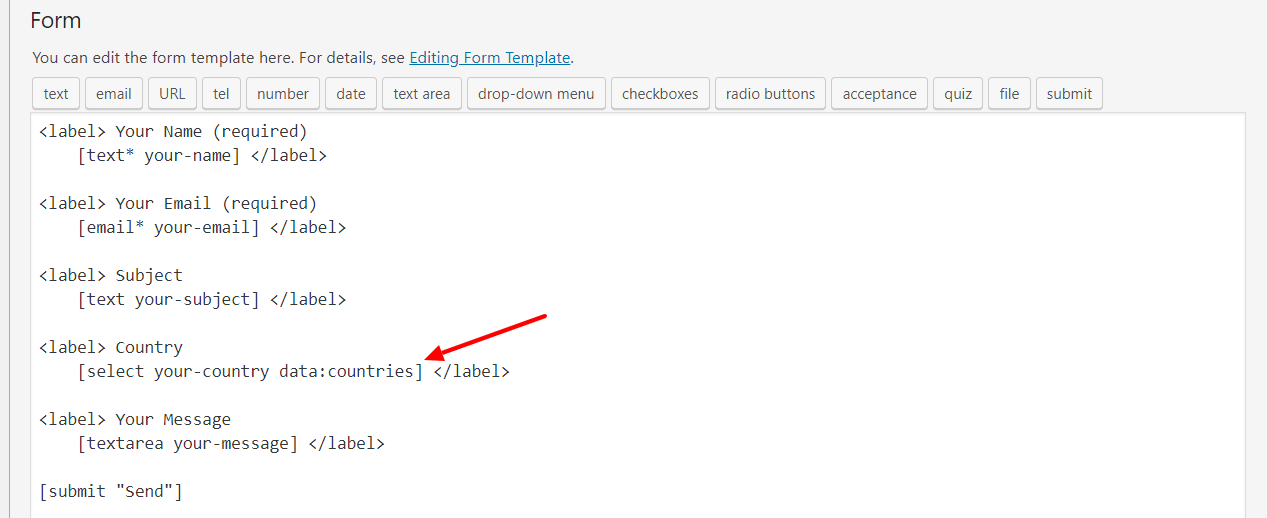The image size is (1267, 518).
Task: Open the Editing Form Template link
Action: pos(489,58)
